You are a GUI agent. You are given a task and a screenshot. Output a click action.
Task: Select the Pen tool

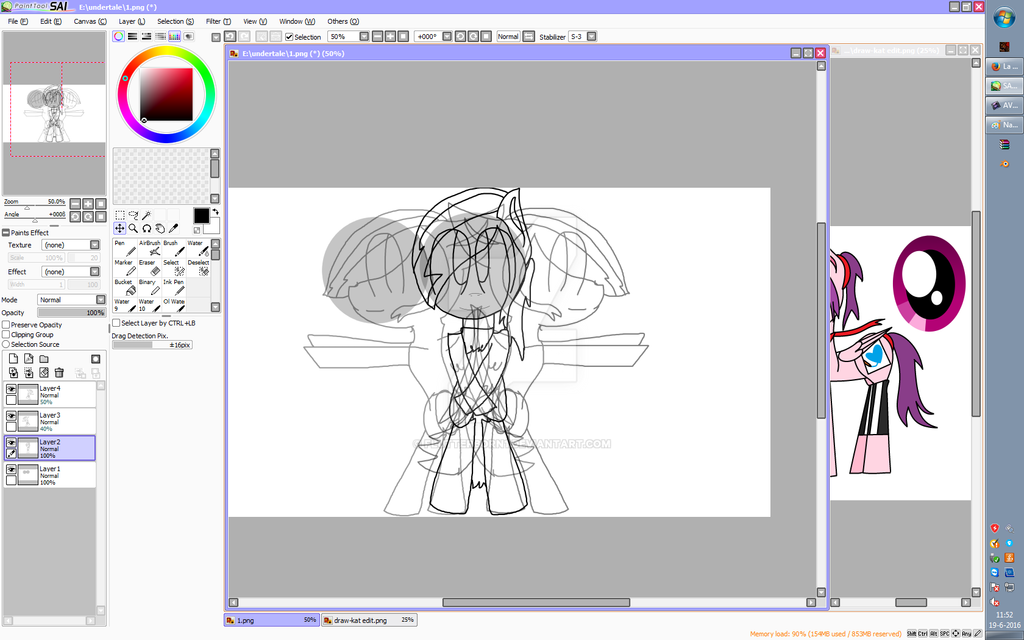click(125, 248)
